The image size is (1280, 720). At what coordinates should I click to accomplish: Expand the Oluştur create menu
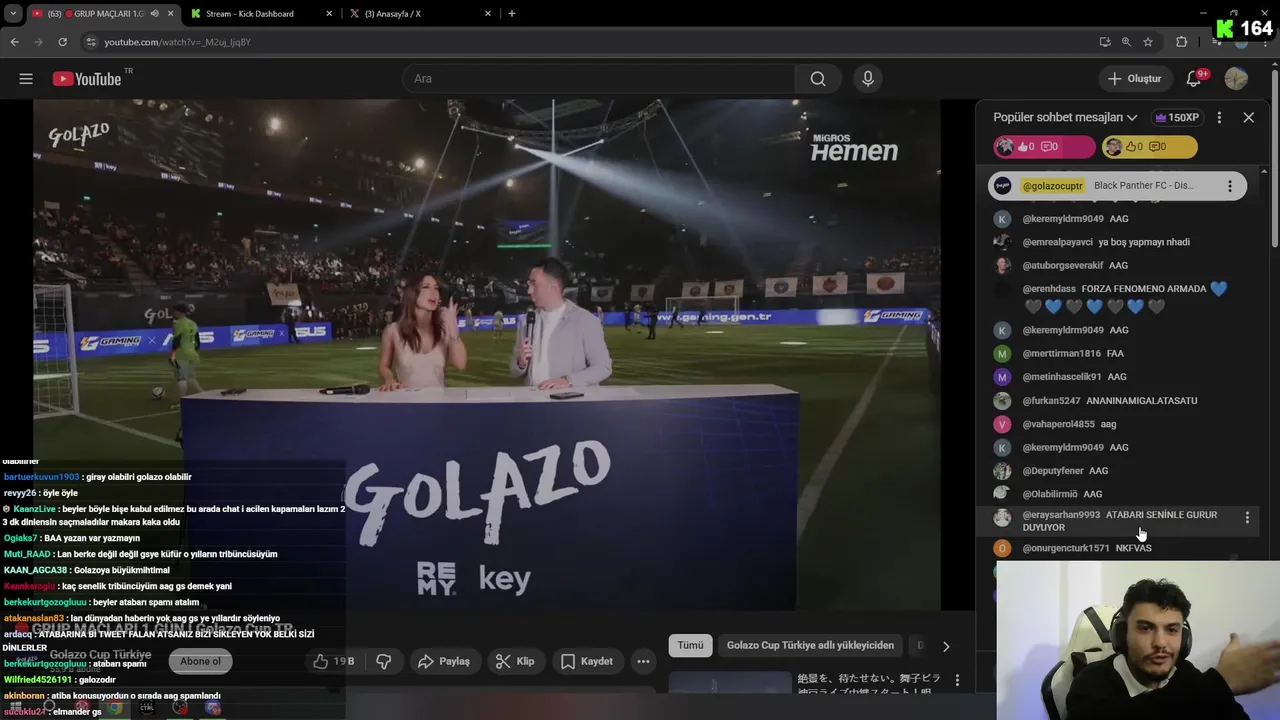coord(1135,79)
